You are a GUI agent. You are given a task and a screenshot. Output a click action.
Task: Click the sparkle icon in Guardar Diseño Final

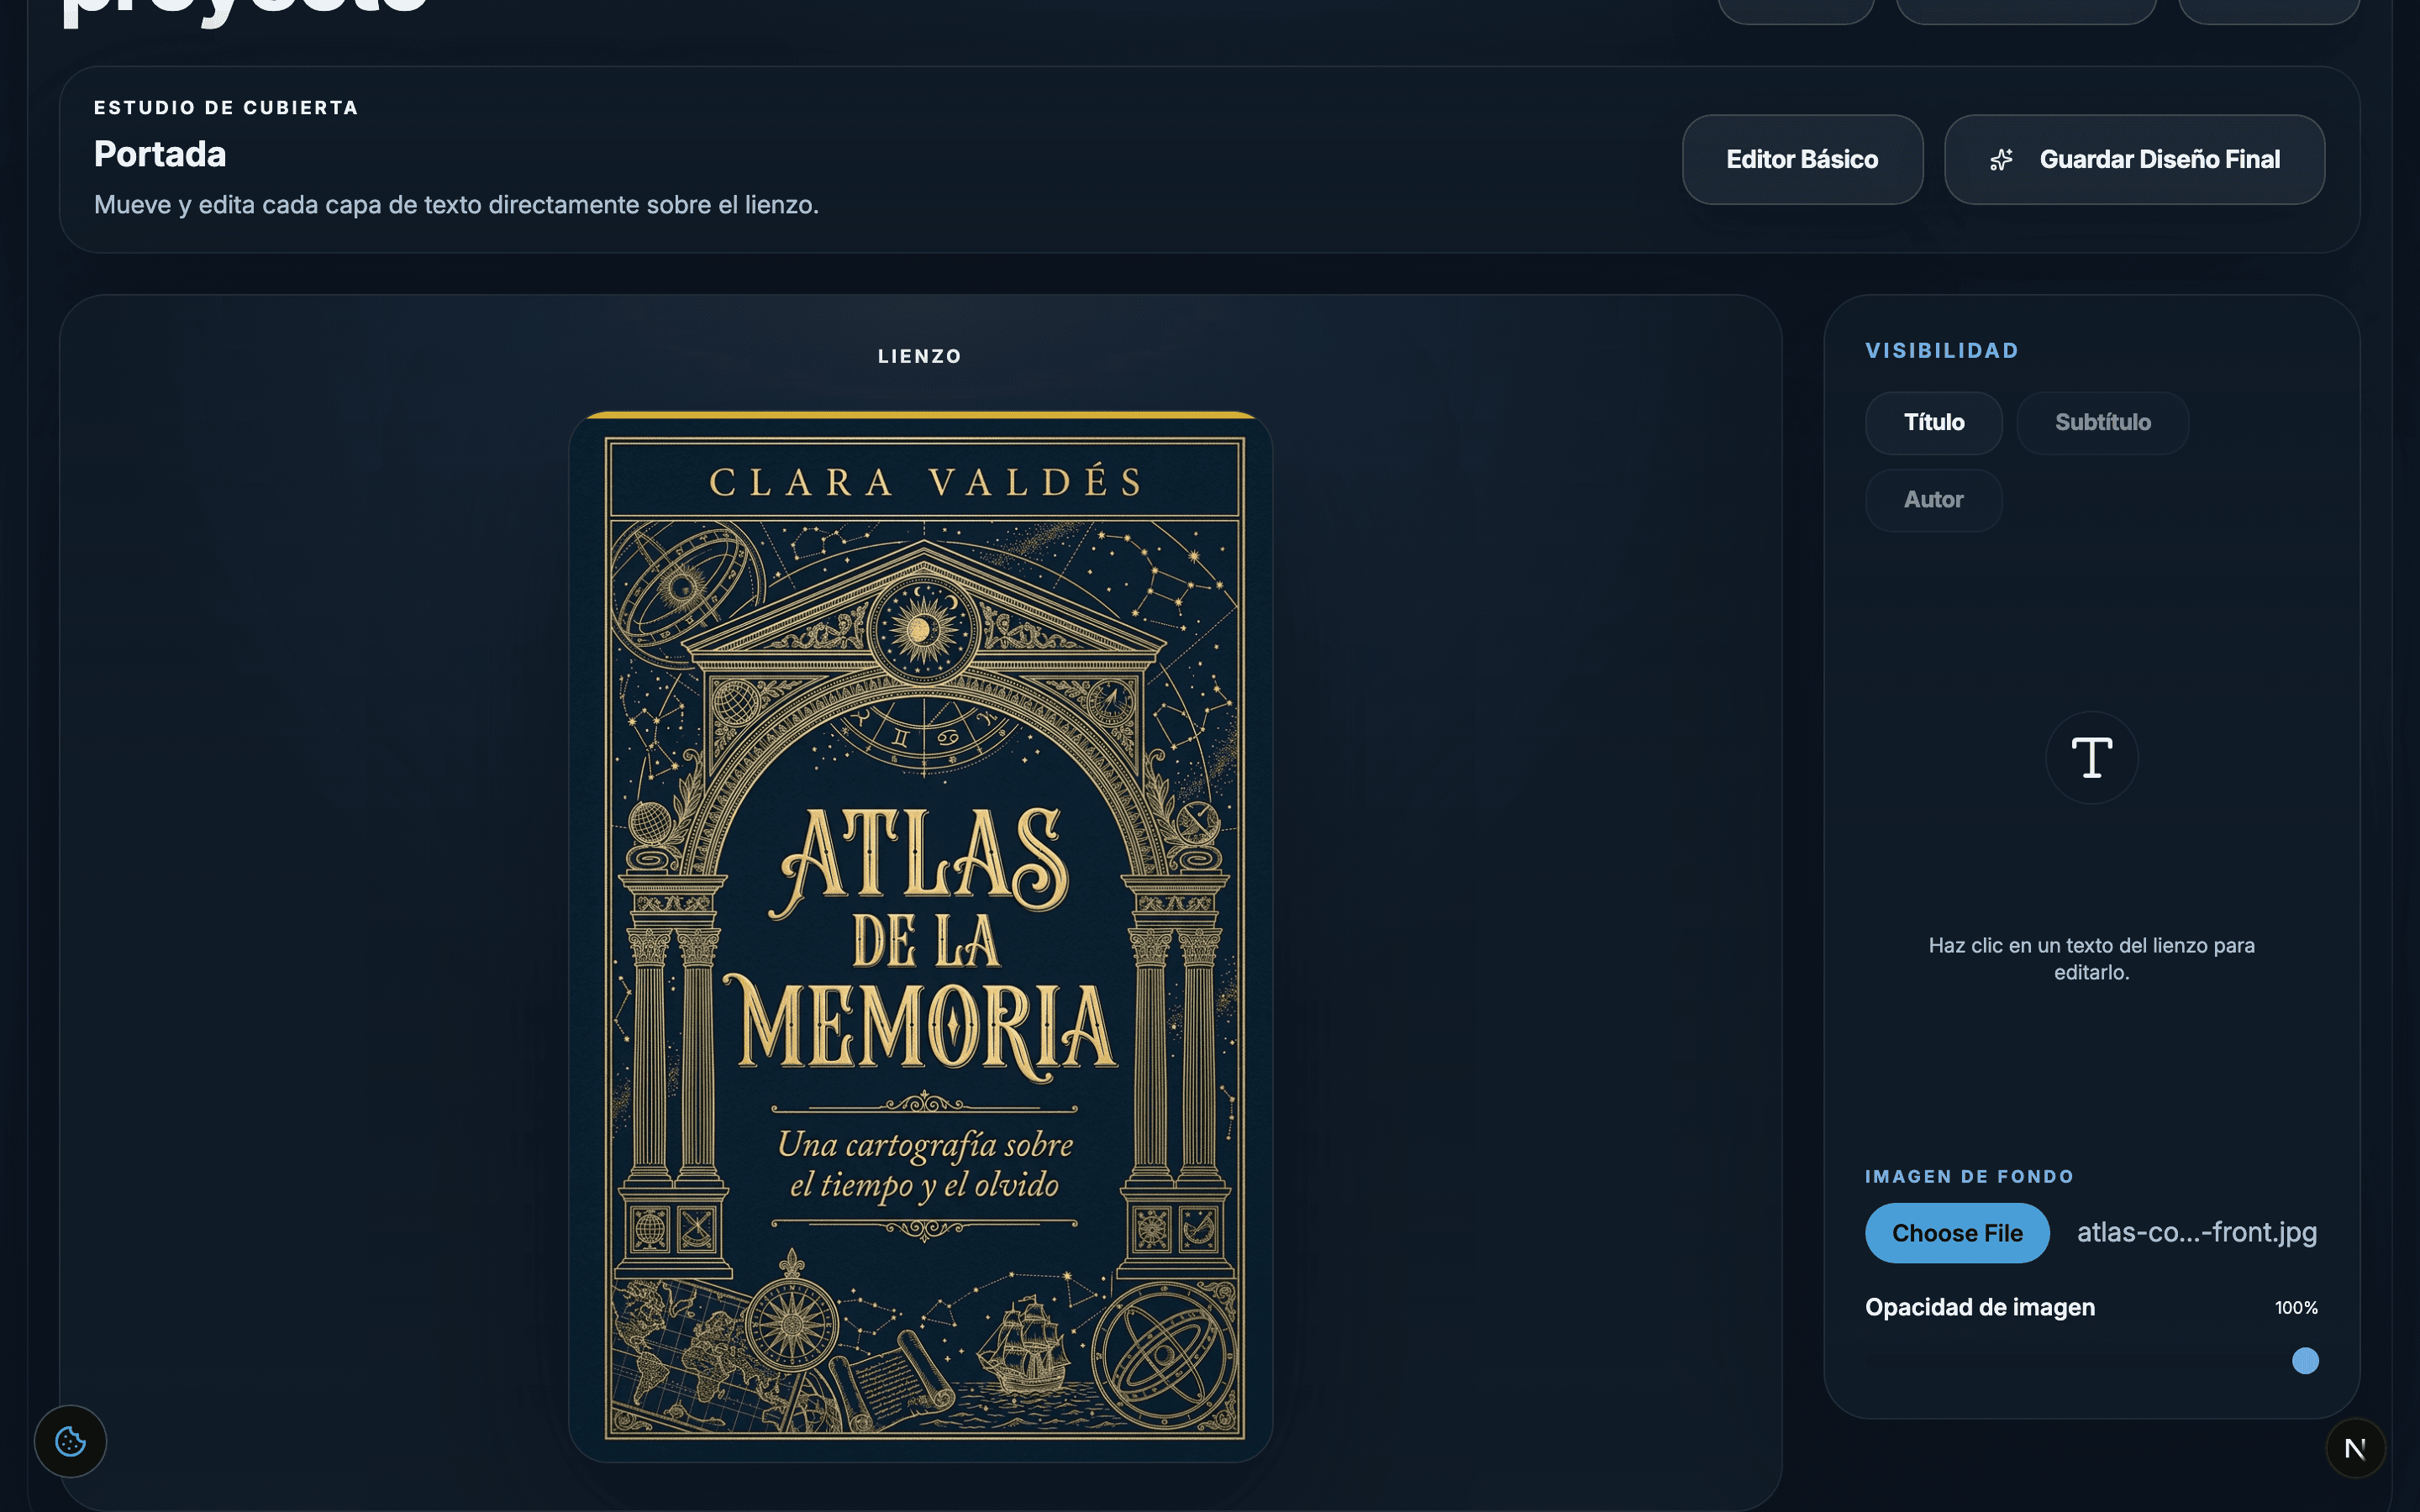coord(2001,160)
